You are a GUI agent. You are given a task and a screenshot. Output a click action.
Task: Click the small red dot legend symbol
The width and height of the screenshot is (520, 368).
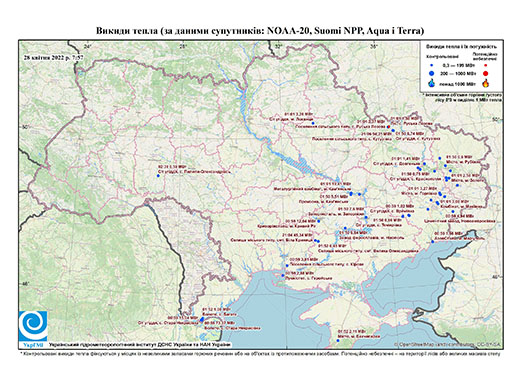click(486, 65)
